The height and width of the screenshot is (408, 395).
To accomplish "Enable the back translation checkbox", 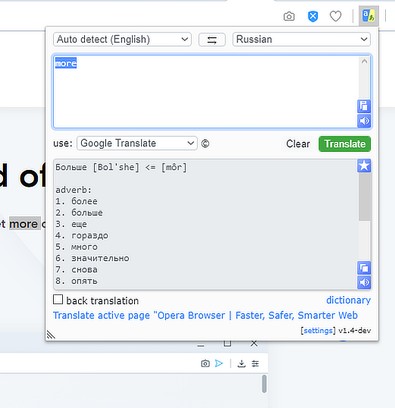I will 58,299.
